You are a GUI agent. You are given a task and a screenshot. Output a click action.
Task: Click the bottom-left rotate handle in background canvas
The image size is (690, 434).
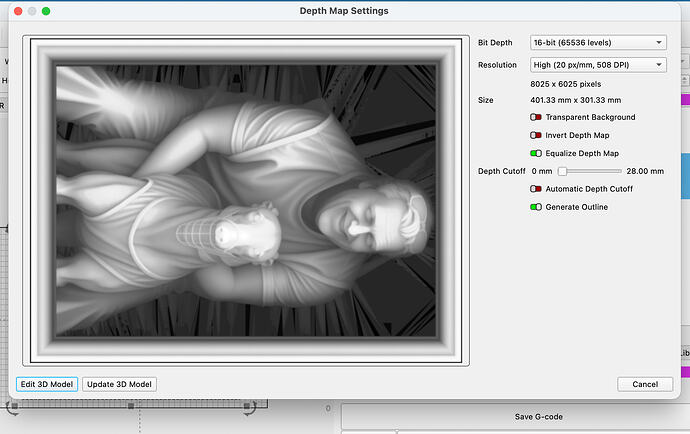point(13,407)
